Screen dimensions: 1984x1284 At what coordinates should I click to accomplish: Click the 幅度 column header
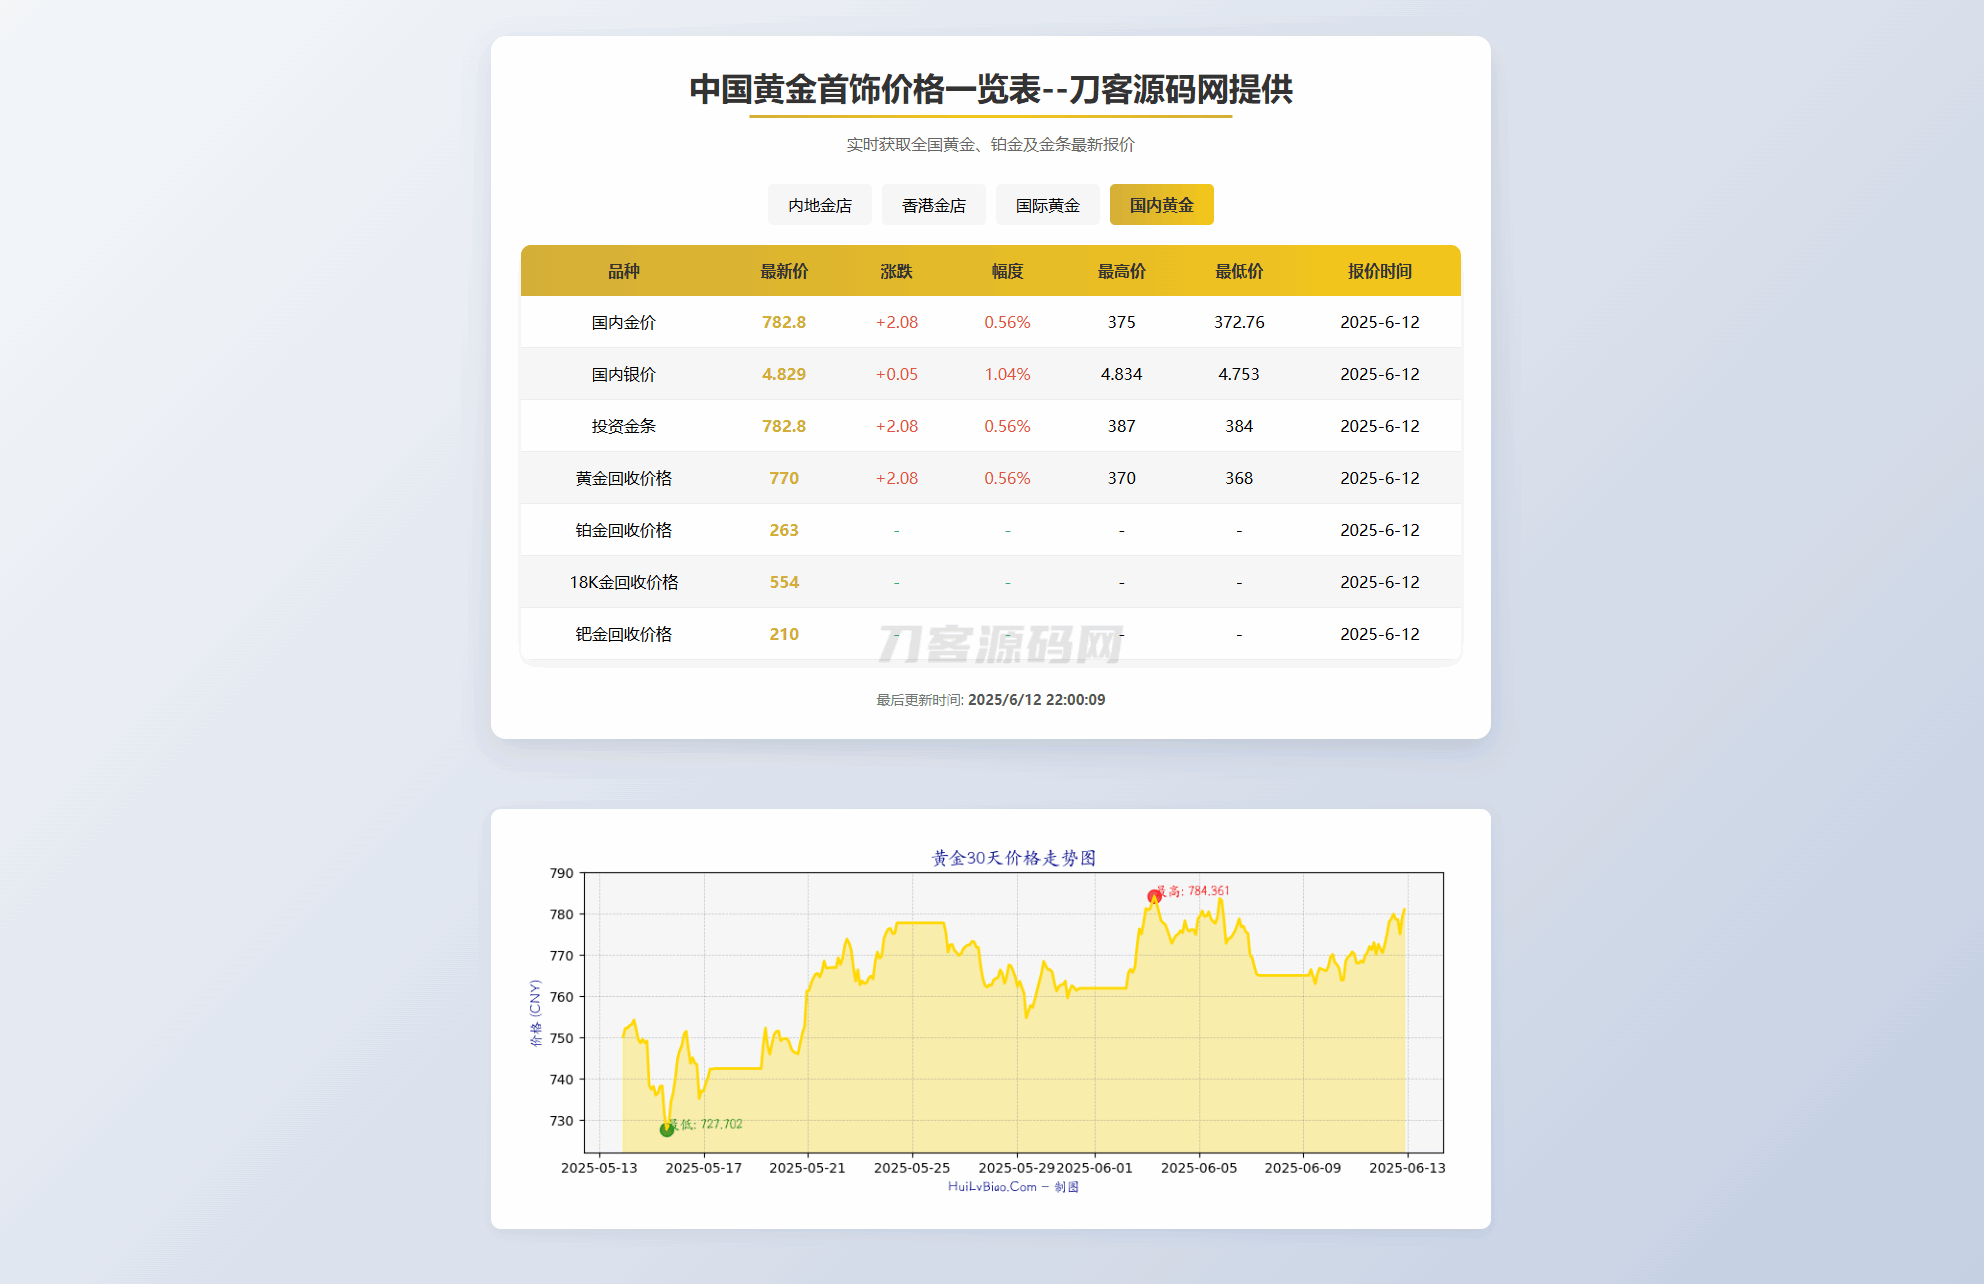click(1006, 270)
